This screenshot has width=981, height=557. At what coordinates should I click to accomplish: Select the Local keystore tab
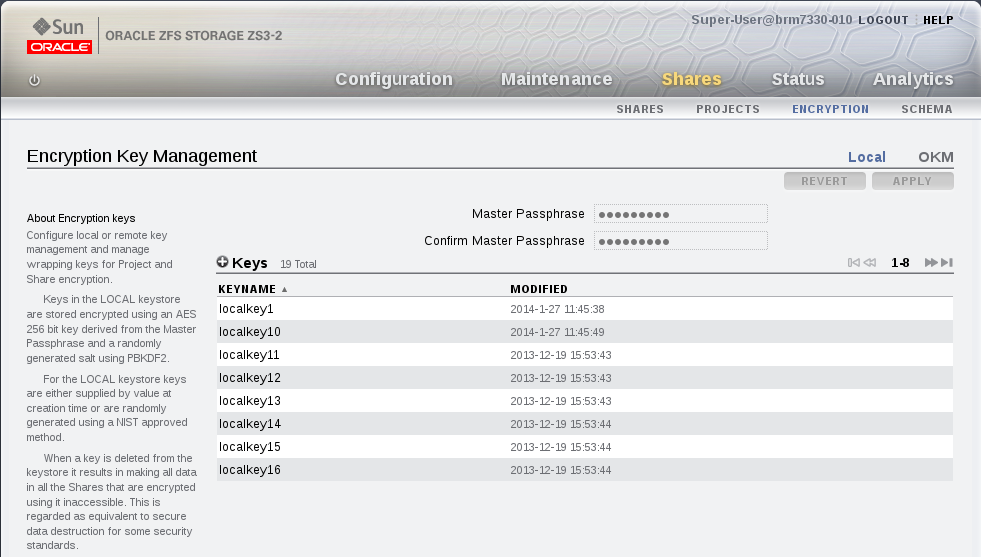(x=867, y=157)
